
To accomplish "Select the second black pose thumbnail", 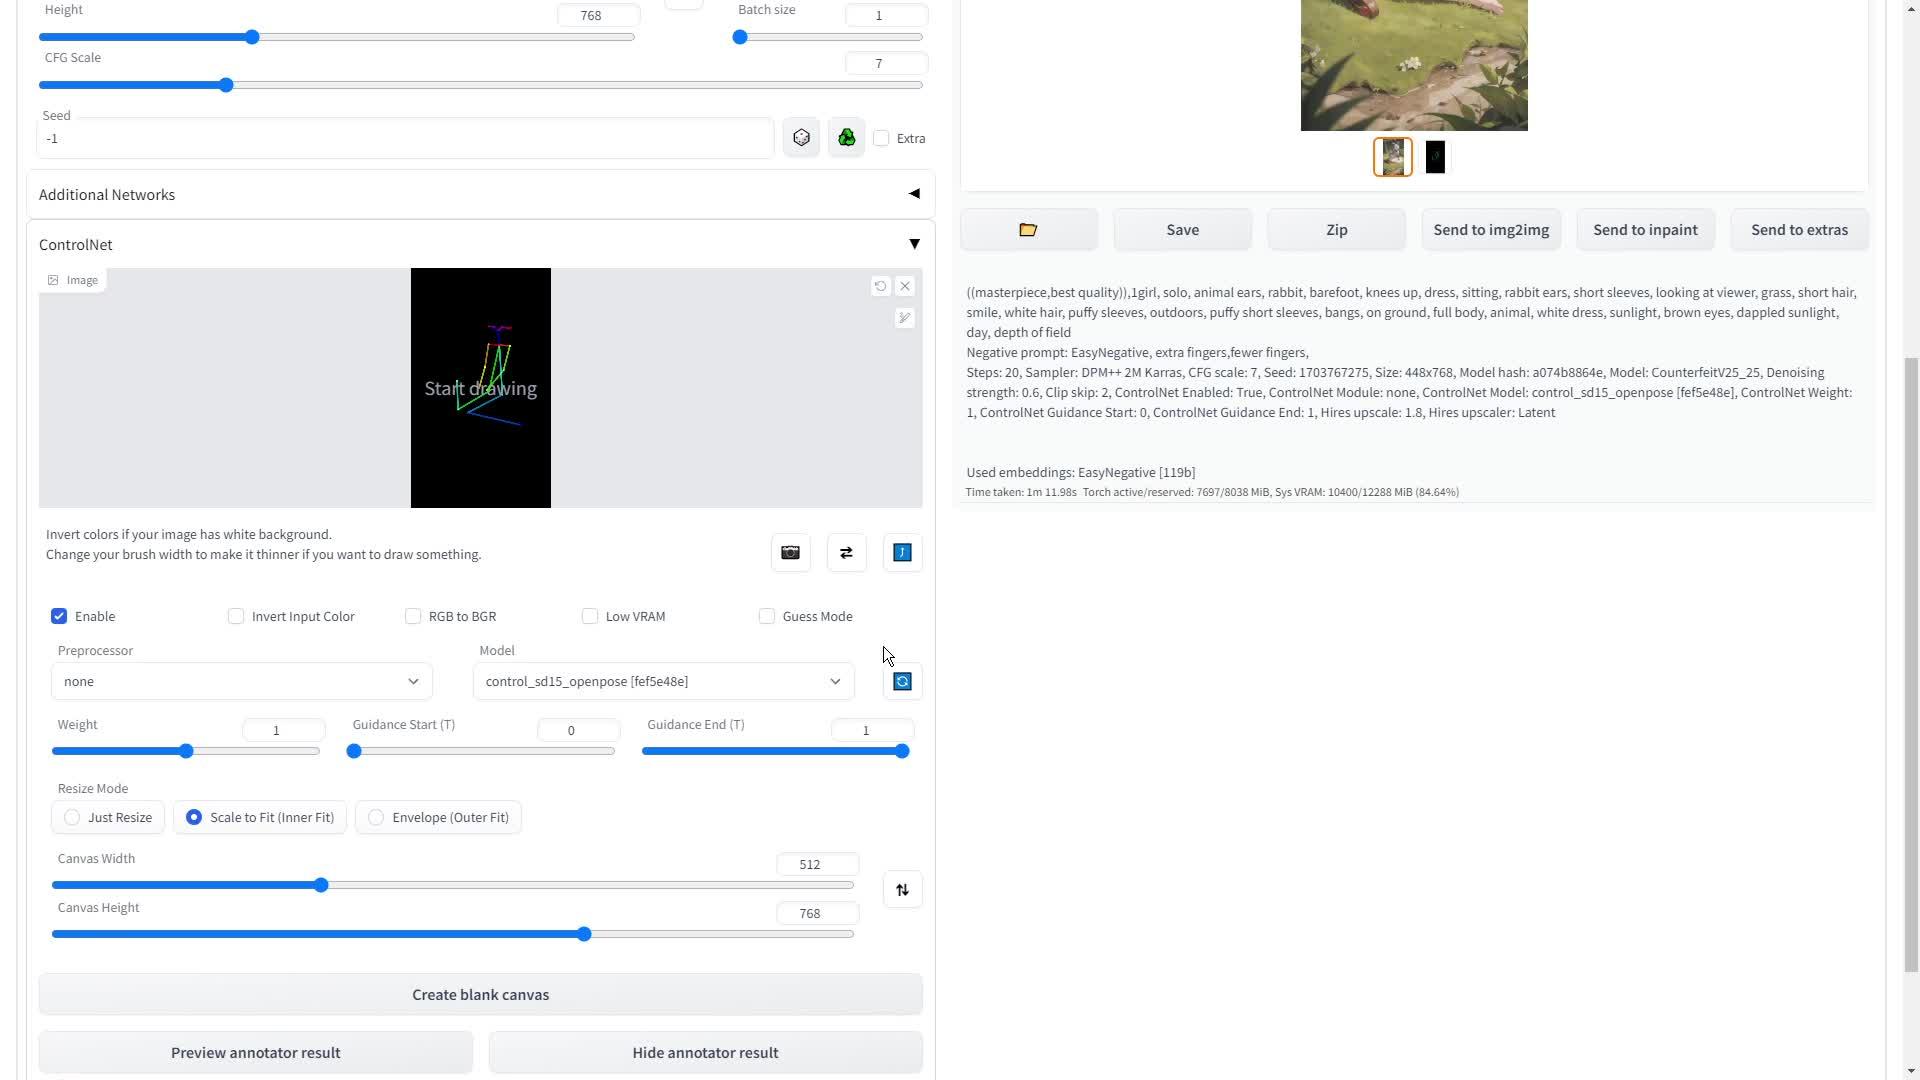I will tap(1435, 157).
